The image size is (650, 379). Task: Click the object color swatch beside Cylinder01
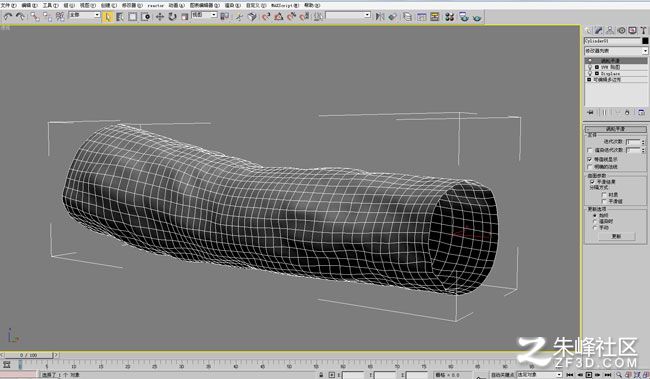coord(645,41)
